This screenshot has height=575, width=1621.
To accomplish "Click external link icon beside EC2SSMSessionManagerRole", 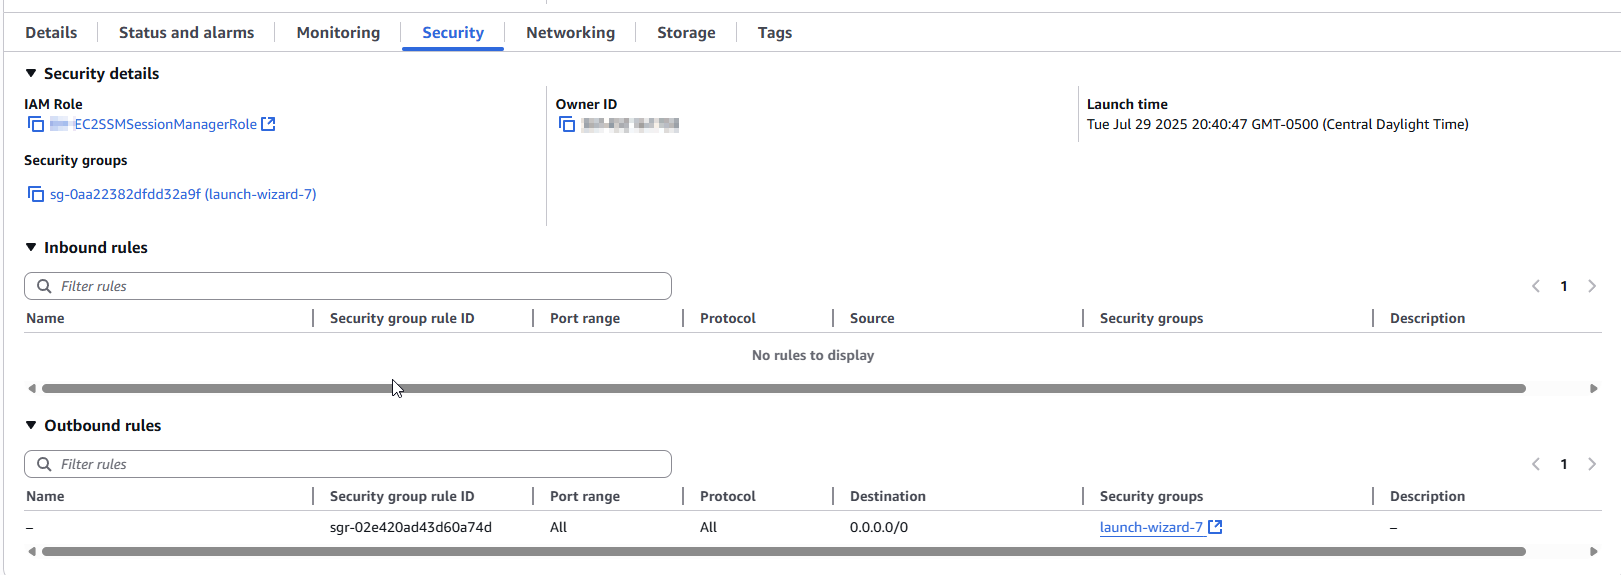I will pos(268,124).
